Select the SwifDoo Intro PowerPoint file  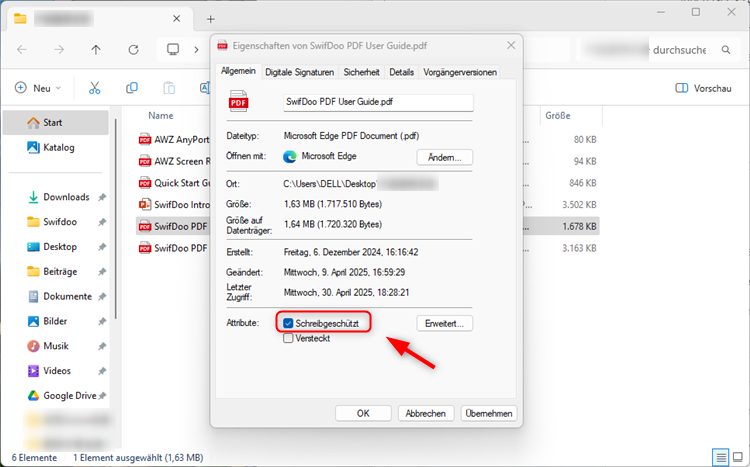tap(174, 205)
